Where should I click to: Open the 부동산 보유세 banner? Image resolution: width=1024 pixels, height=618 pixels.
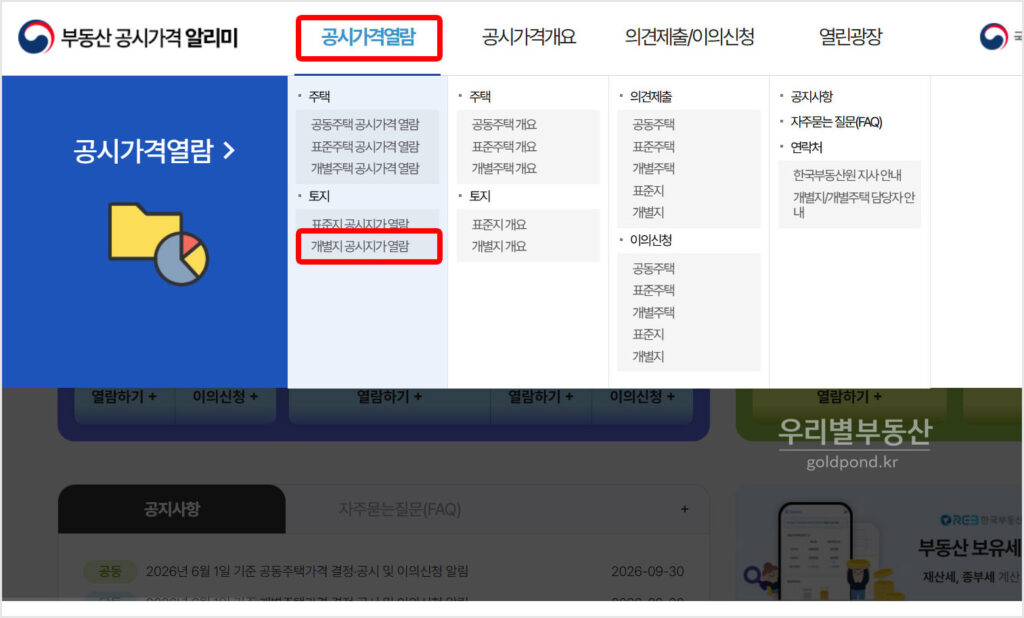pos(879,544)
